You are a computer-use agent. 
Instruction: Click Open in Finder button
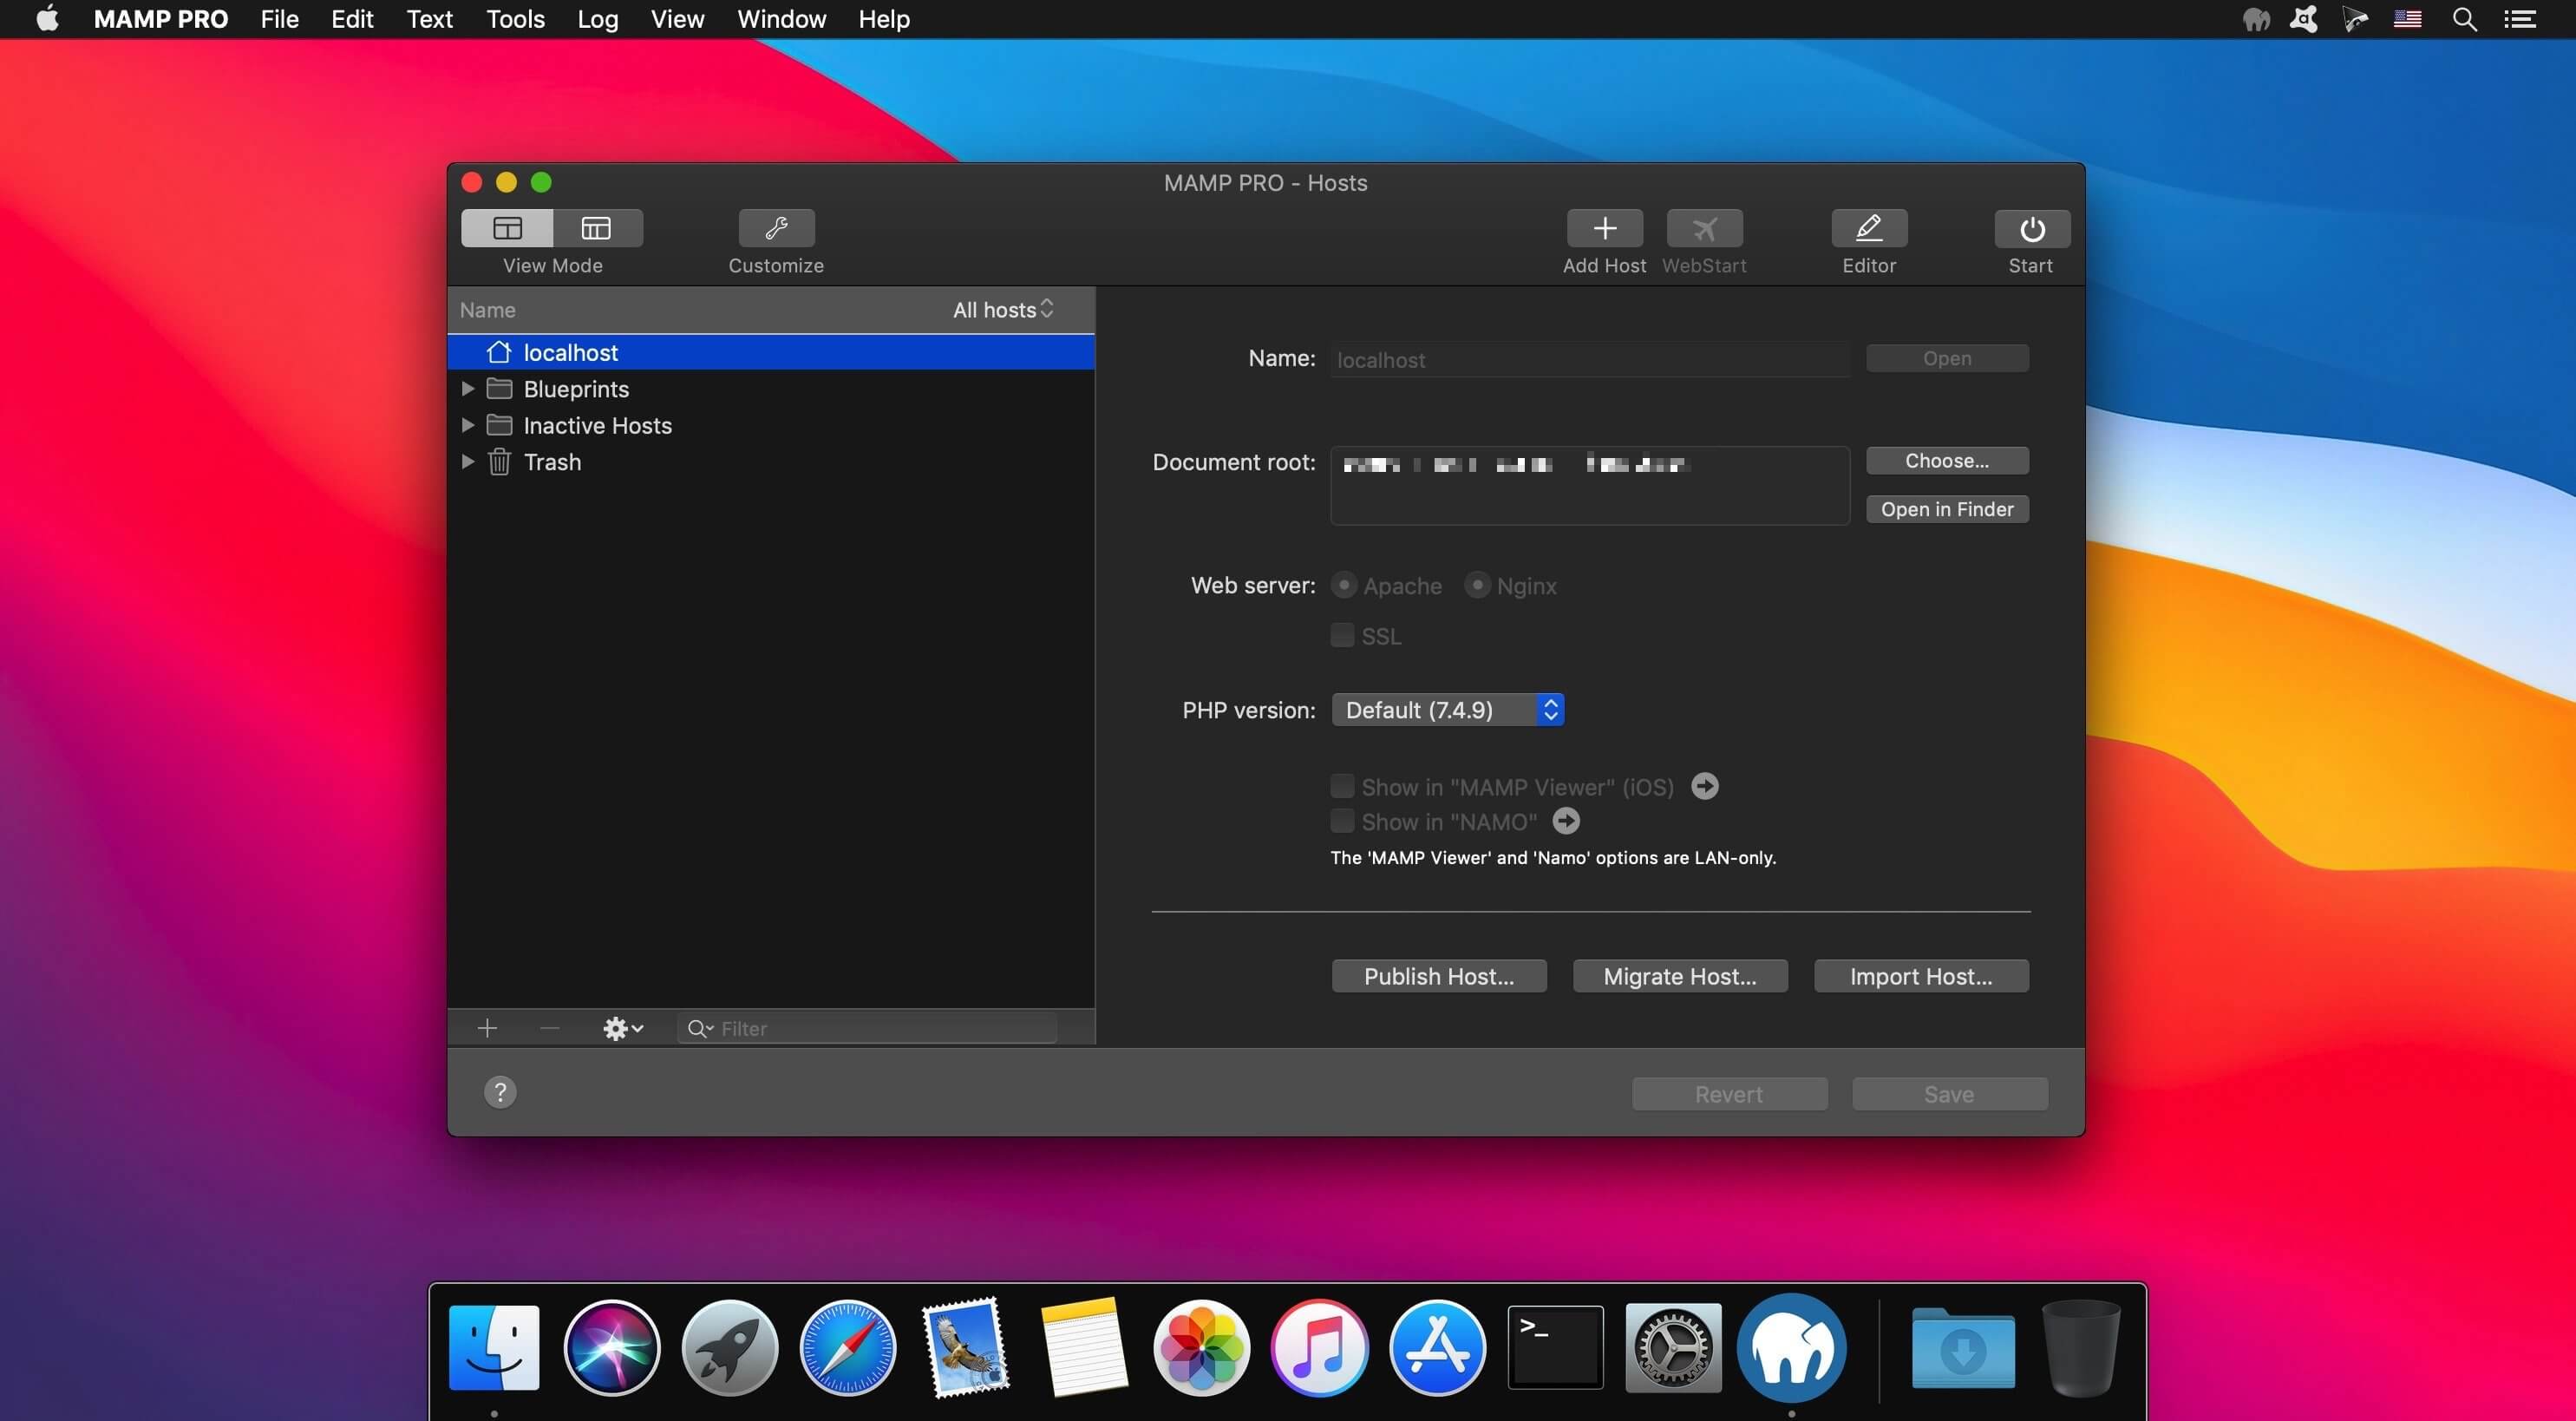1946,509
